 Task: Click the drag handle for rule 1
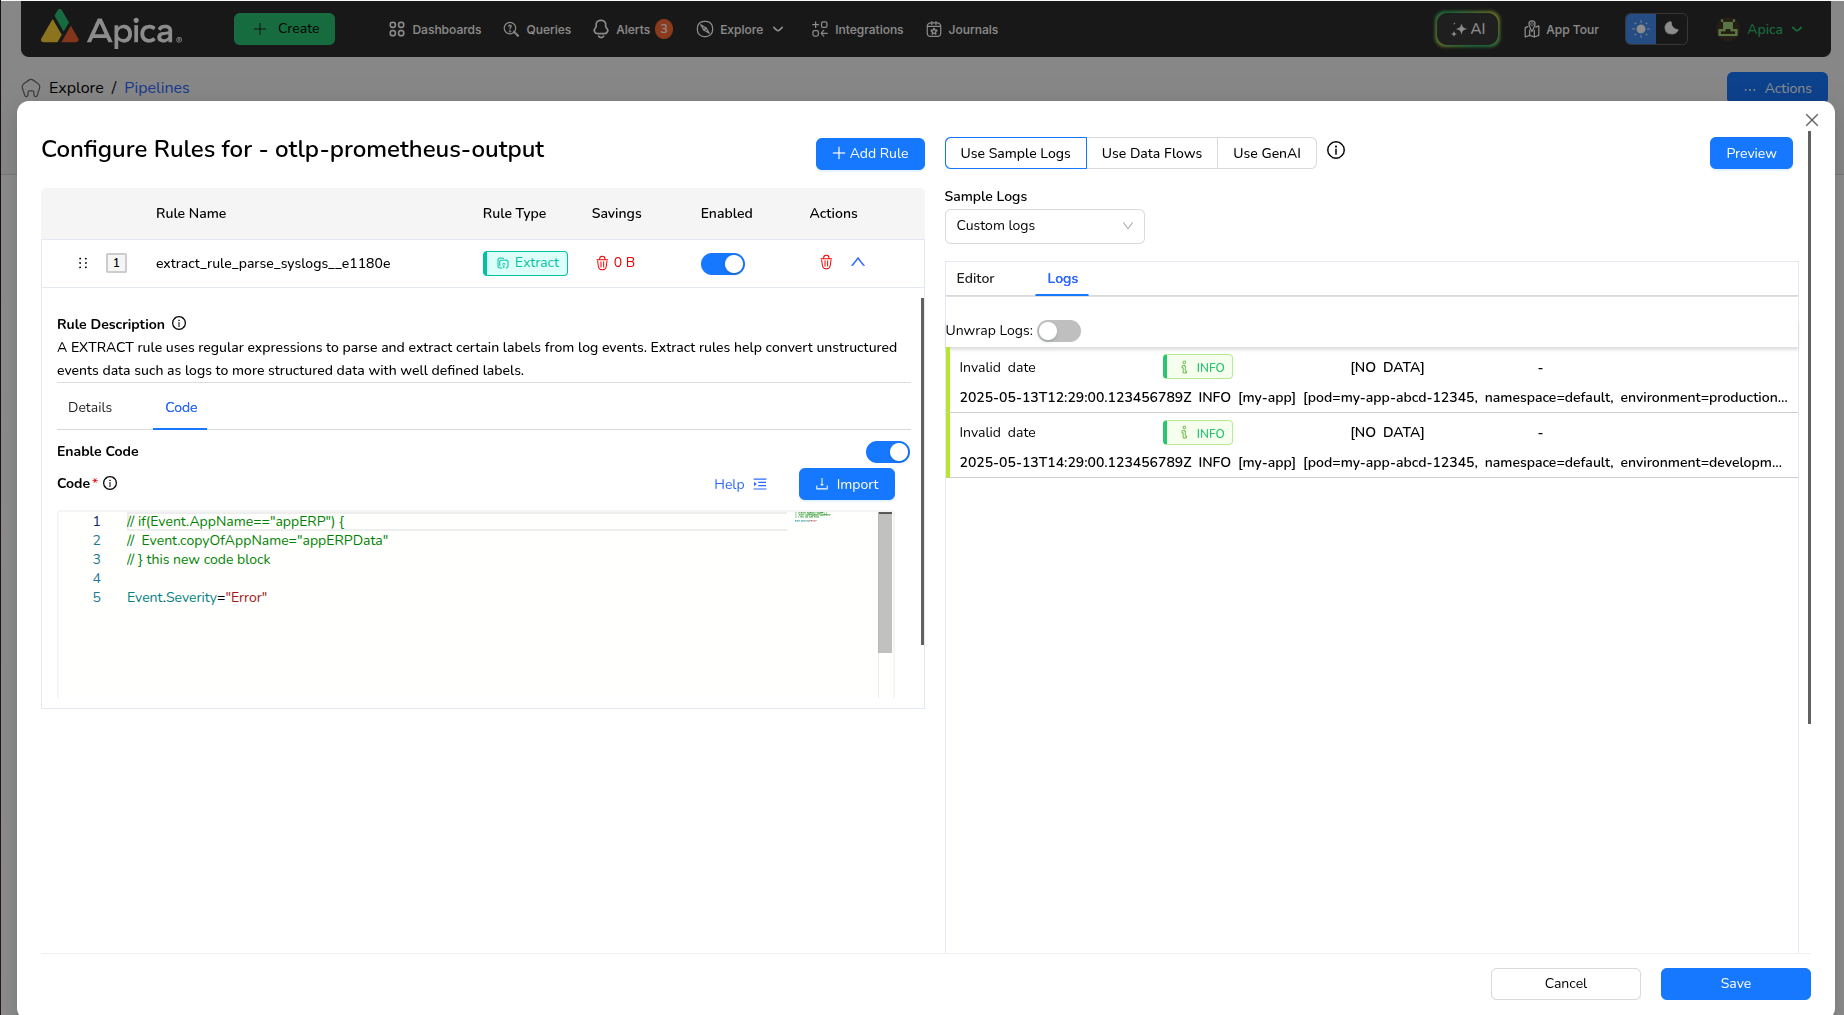[83, 263]
